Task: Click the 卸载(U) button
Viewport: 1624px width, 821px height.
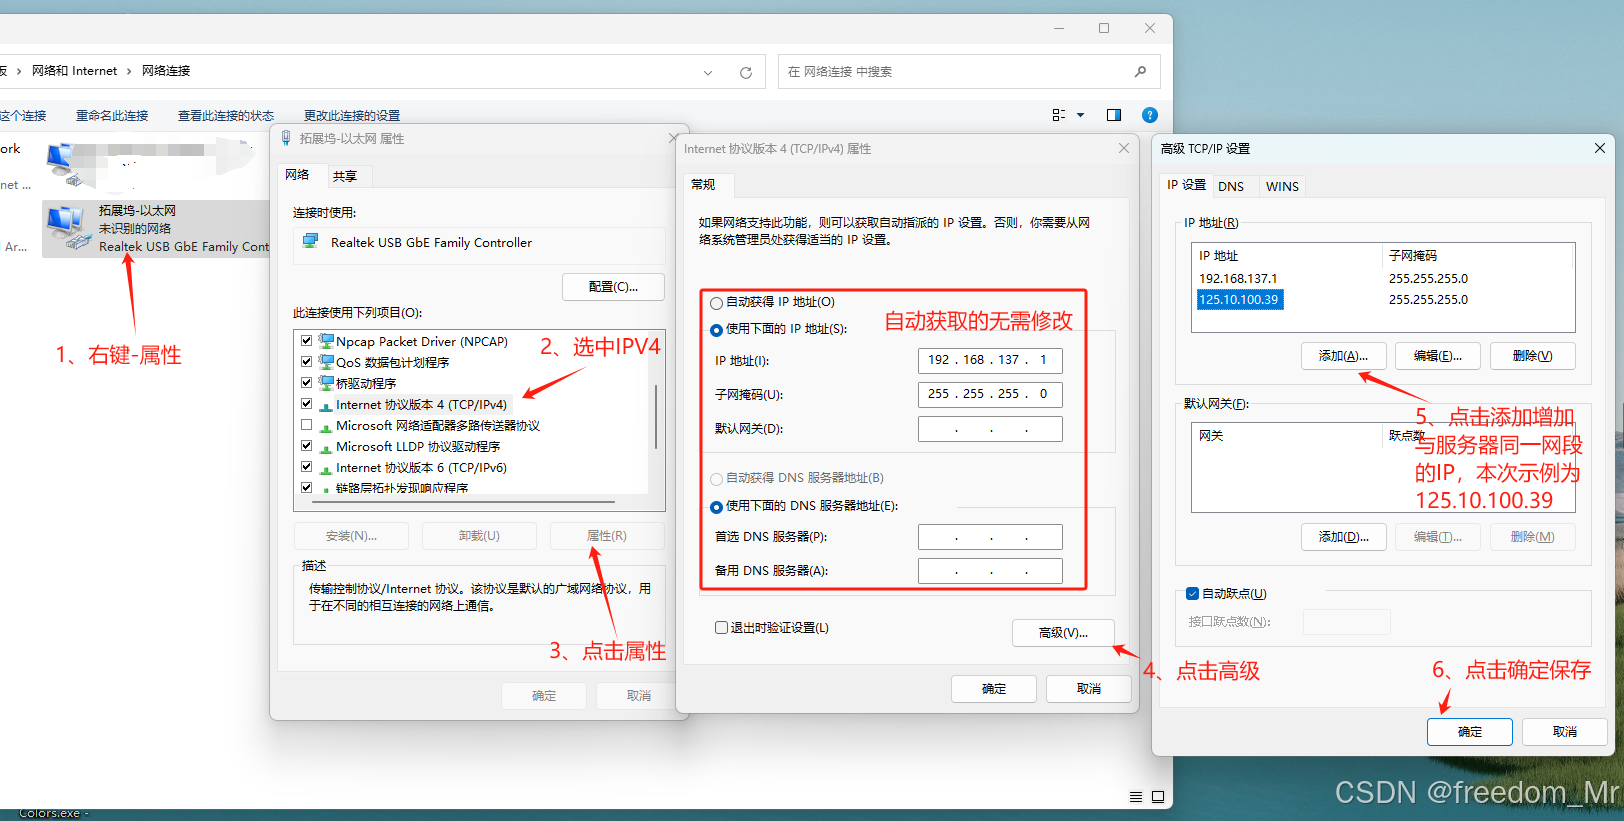Action: (x=479, y=536)
